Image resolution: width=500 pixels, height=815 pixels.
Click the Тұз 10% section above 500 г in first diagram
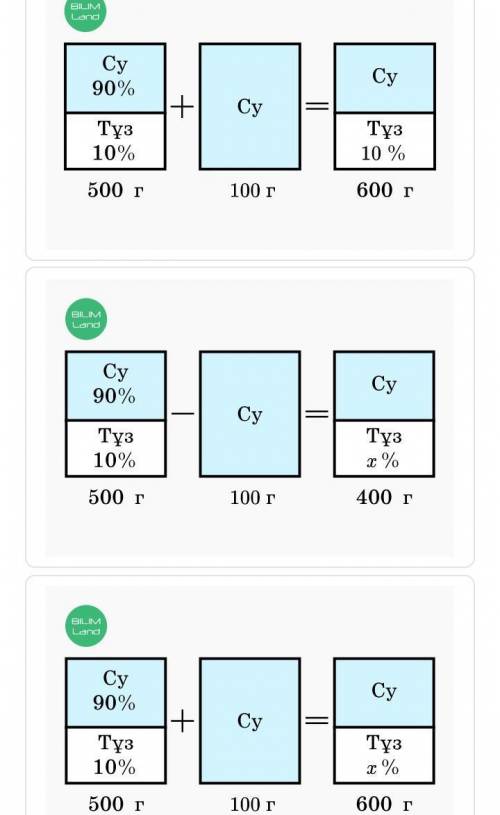(115, 141)
